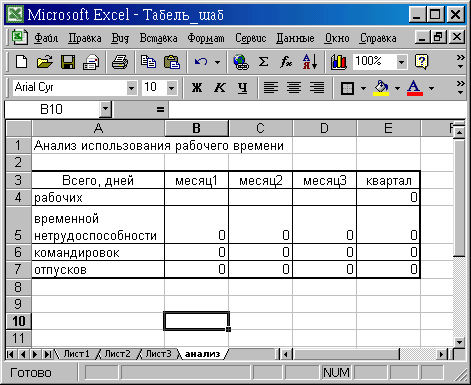Click the Edit Formula equals button
Image resolution: width=471 pixels, height=385 pixels.
click(x=160, y=109)
